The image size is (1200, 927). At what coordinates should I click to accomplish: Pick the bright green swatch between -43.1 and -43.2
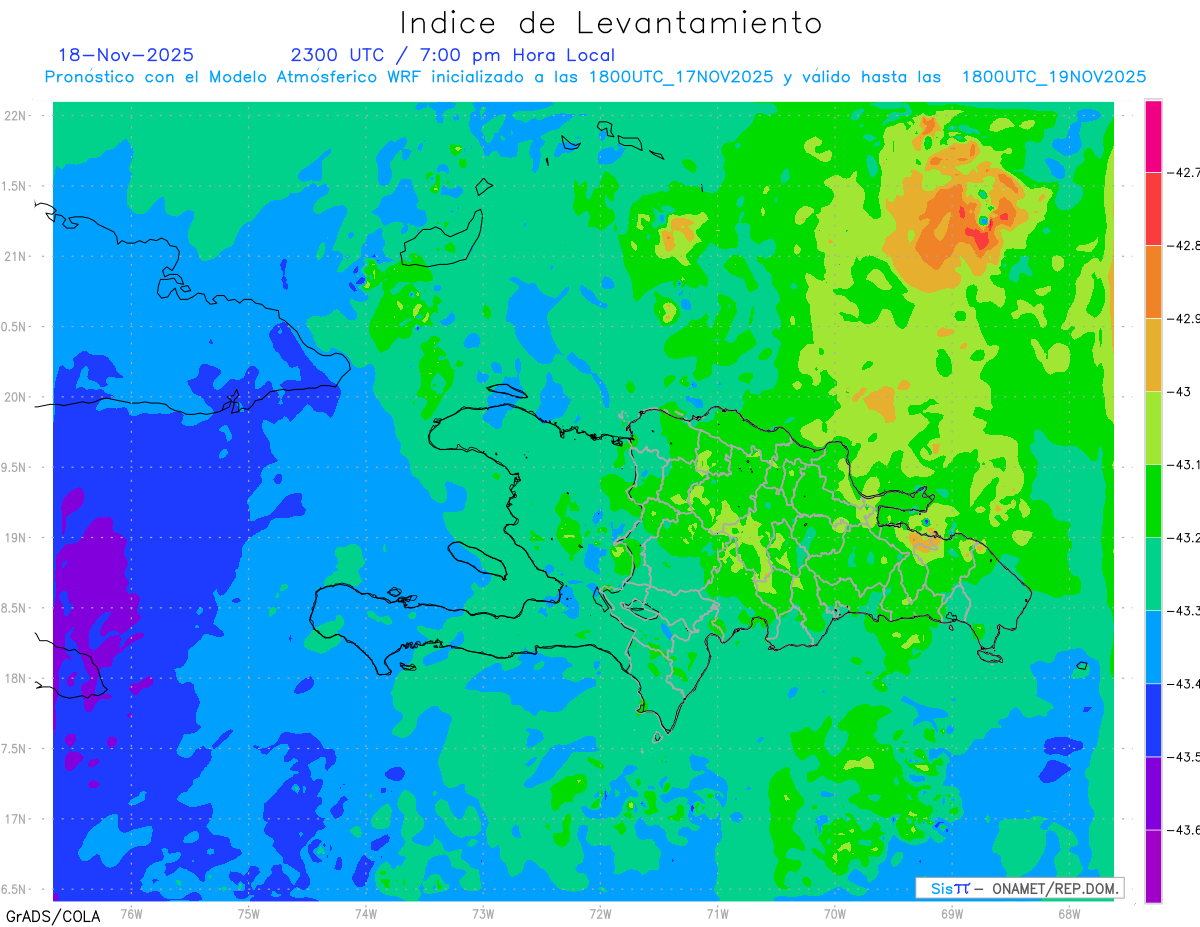click(1153, 501)
